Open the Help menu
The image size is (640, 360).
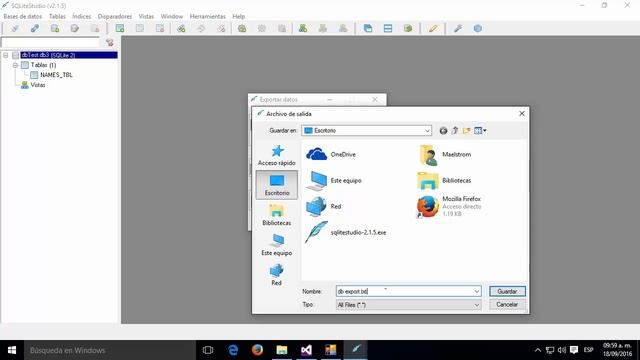click(x=238, y=16)
